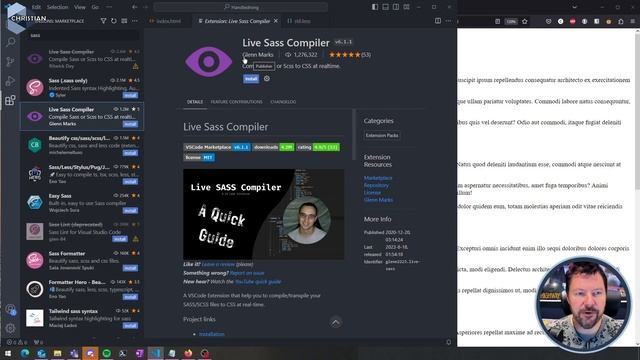Select the Changelog tab
The height and width of the screenshot is (360, 640).
tap(283, 102)
